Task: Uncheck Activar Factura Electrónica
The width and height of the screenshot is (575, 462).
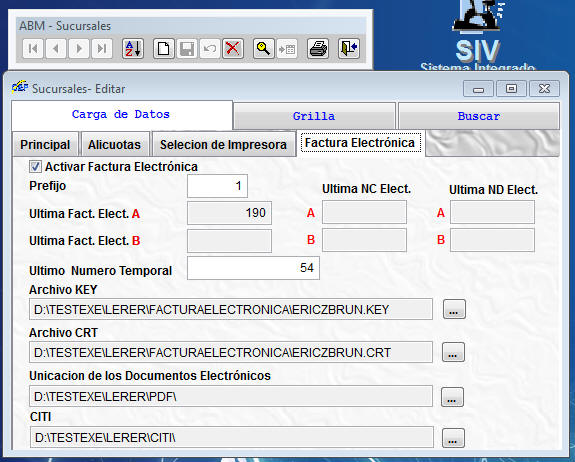Action: (36, 167)
